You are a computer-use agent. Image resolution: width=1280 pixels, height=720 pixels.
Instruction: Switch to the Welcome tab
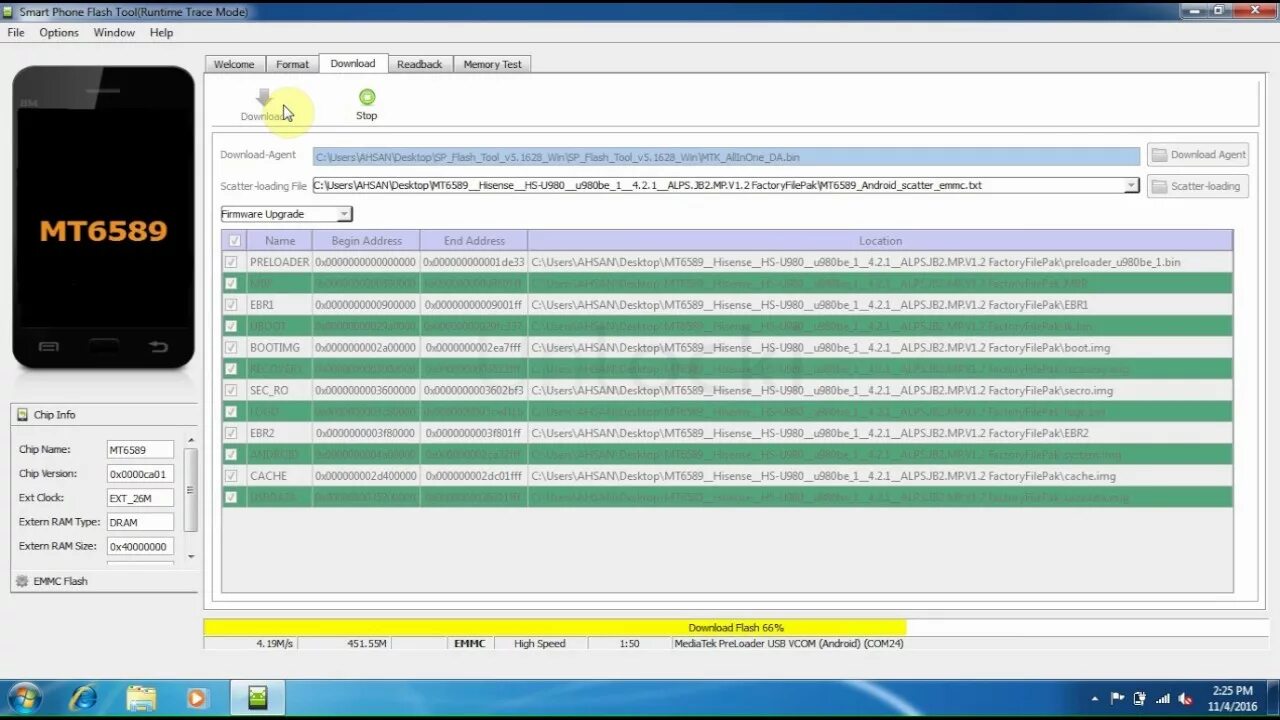pyautogui.click(x=234, y=64)
